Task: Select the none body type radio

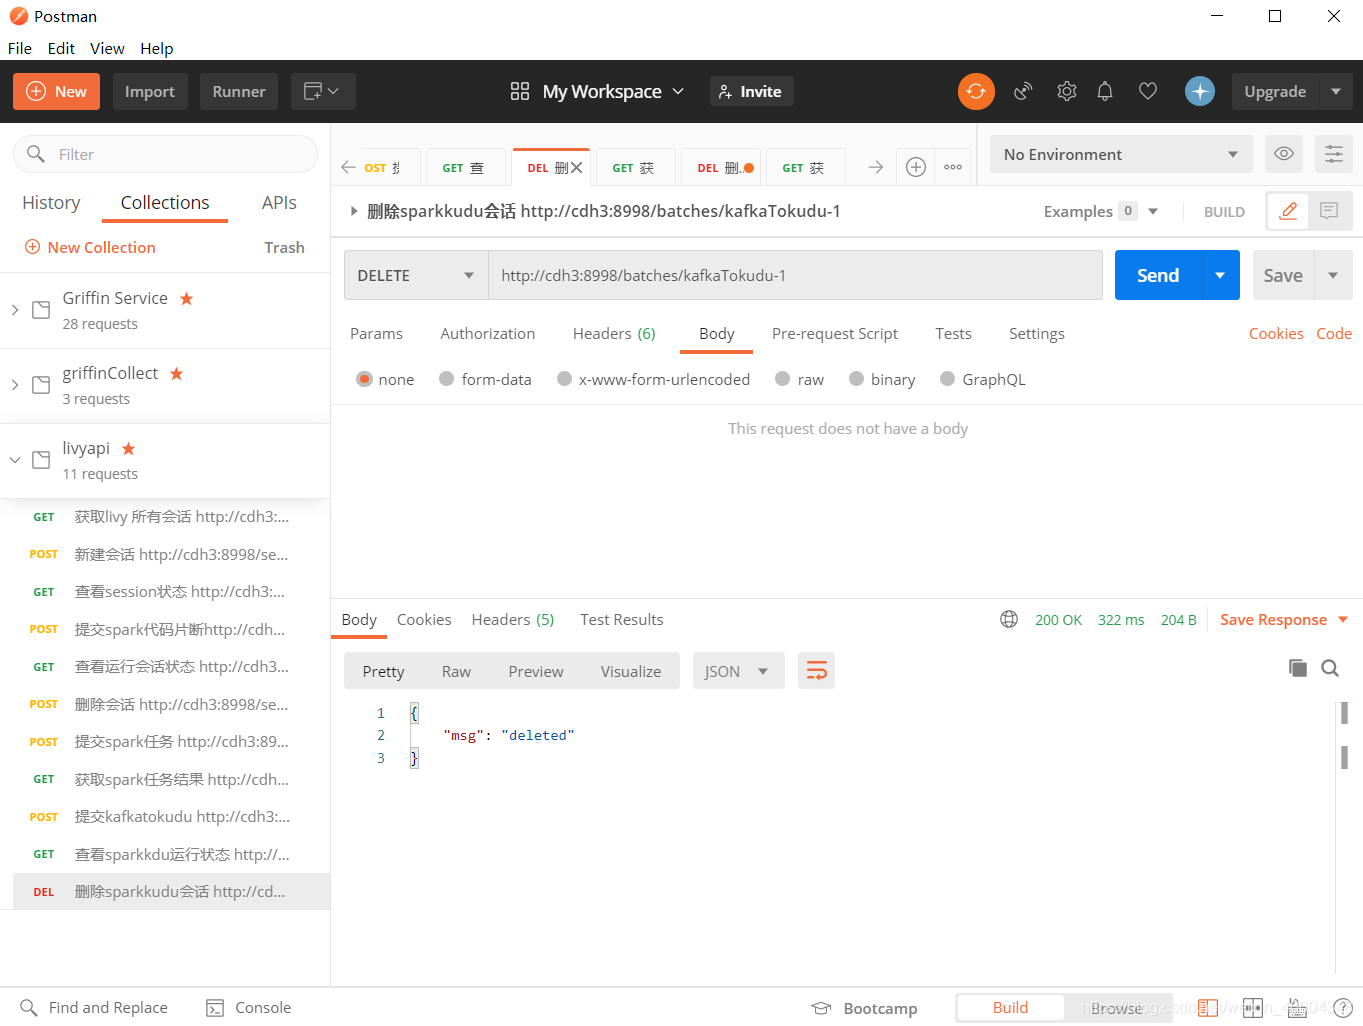Action: click(x=365, y=379)
